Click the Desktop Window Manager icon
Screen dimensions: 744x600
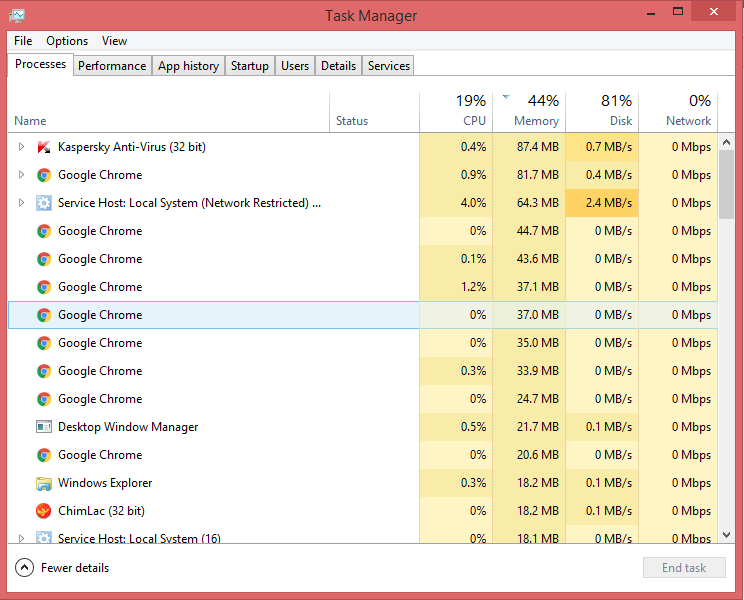coord(44,427)
